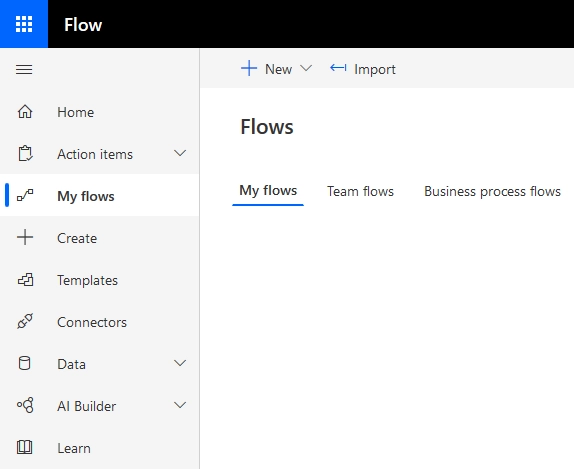
Task: Click the Create plus icon in the sidebar
Action: (25, 238)
